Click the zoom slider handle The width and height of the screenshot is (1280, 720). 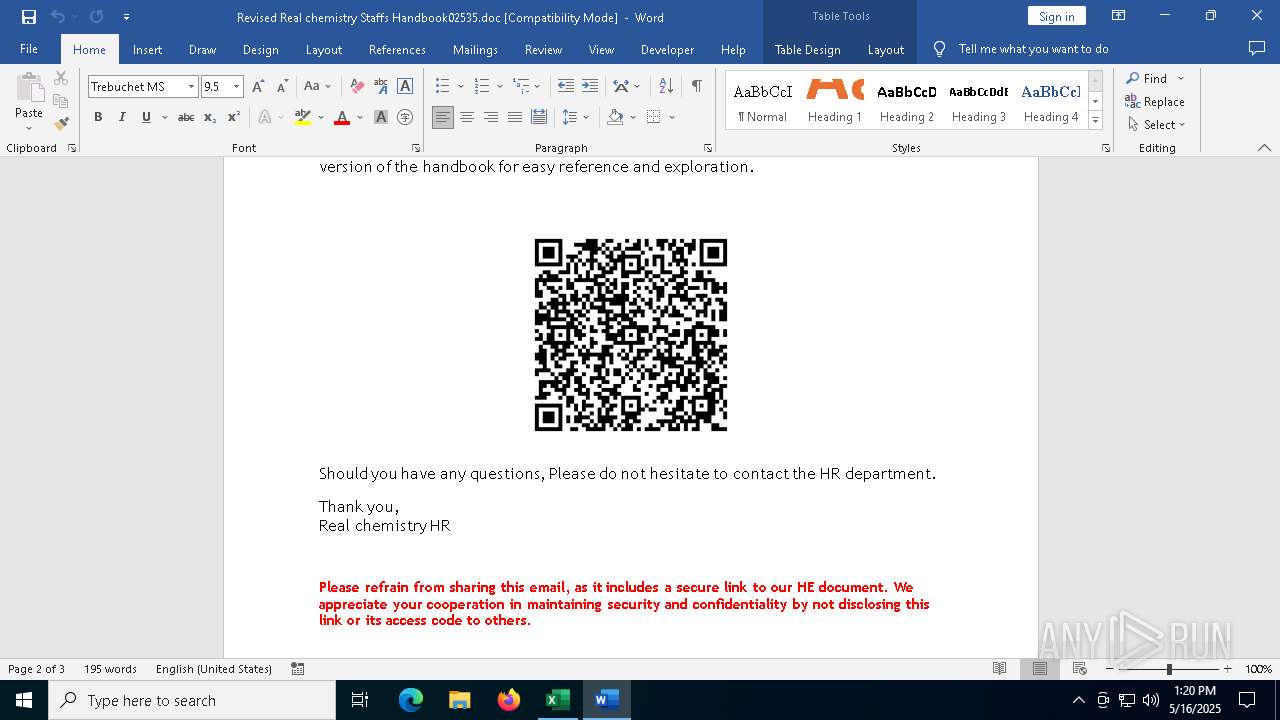(x=1169, y=669)
